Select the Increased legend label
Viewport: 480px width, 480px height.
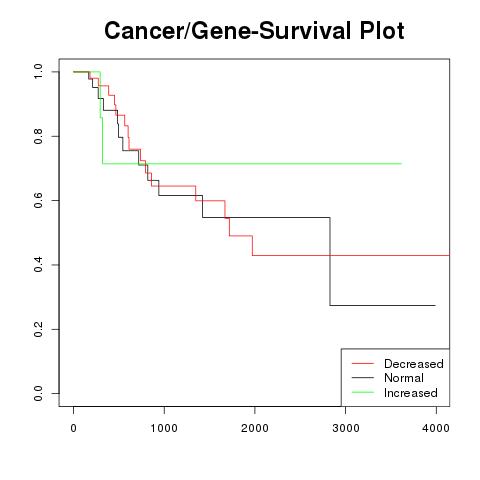411,393
